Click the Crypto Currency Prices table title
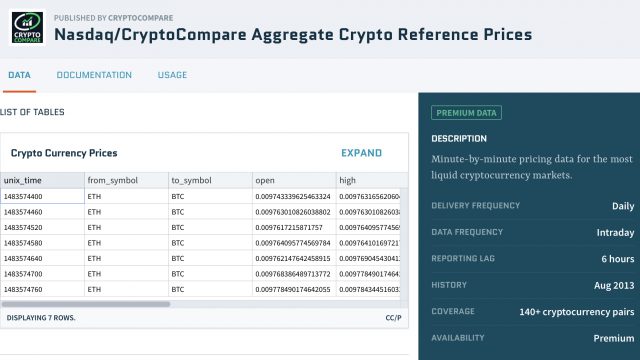The width and height of the screenshot is (640, 360). point(64,153)
